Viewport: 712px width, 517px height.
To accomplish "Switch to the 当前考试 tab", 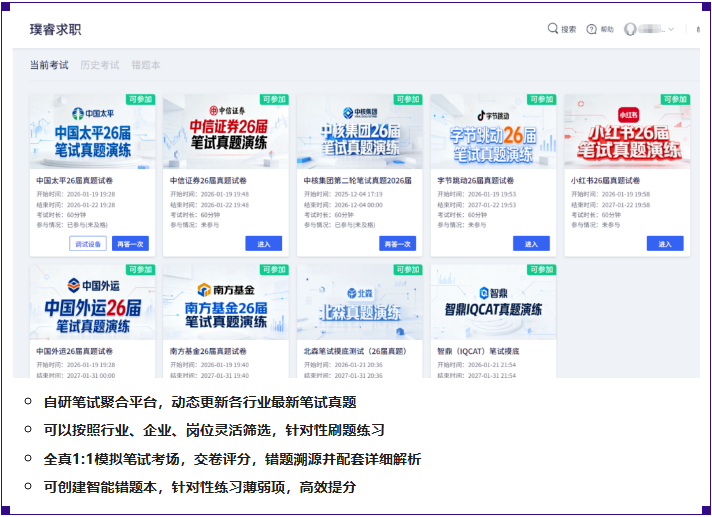I will [49, 65].
